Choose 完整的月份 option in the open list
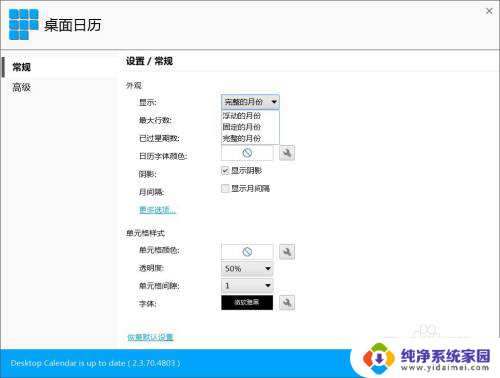 (x=250, y=138)
